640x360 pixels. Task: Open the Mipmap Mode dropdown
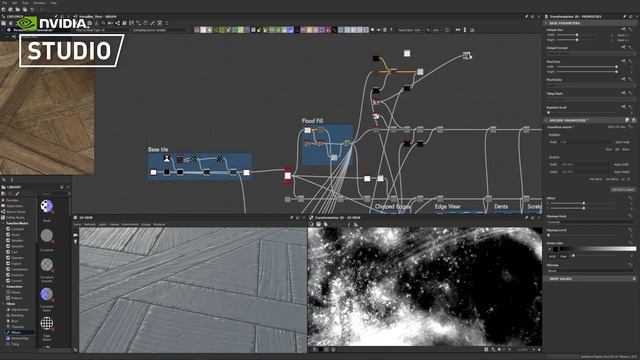[x=590, y=222]
